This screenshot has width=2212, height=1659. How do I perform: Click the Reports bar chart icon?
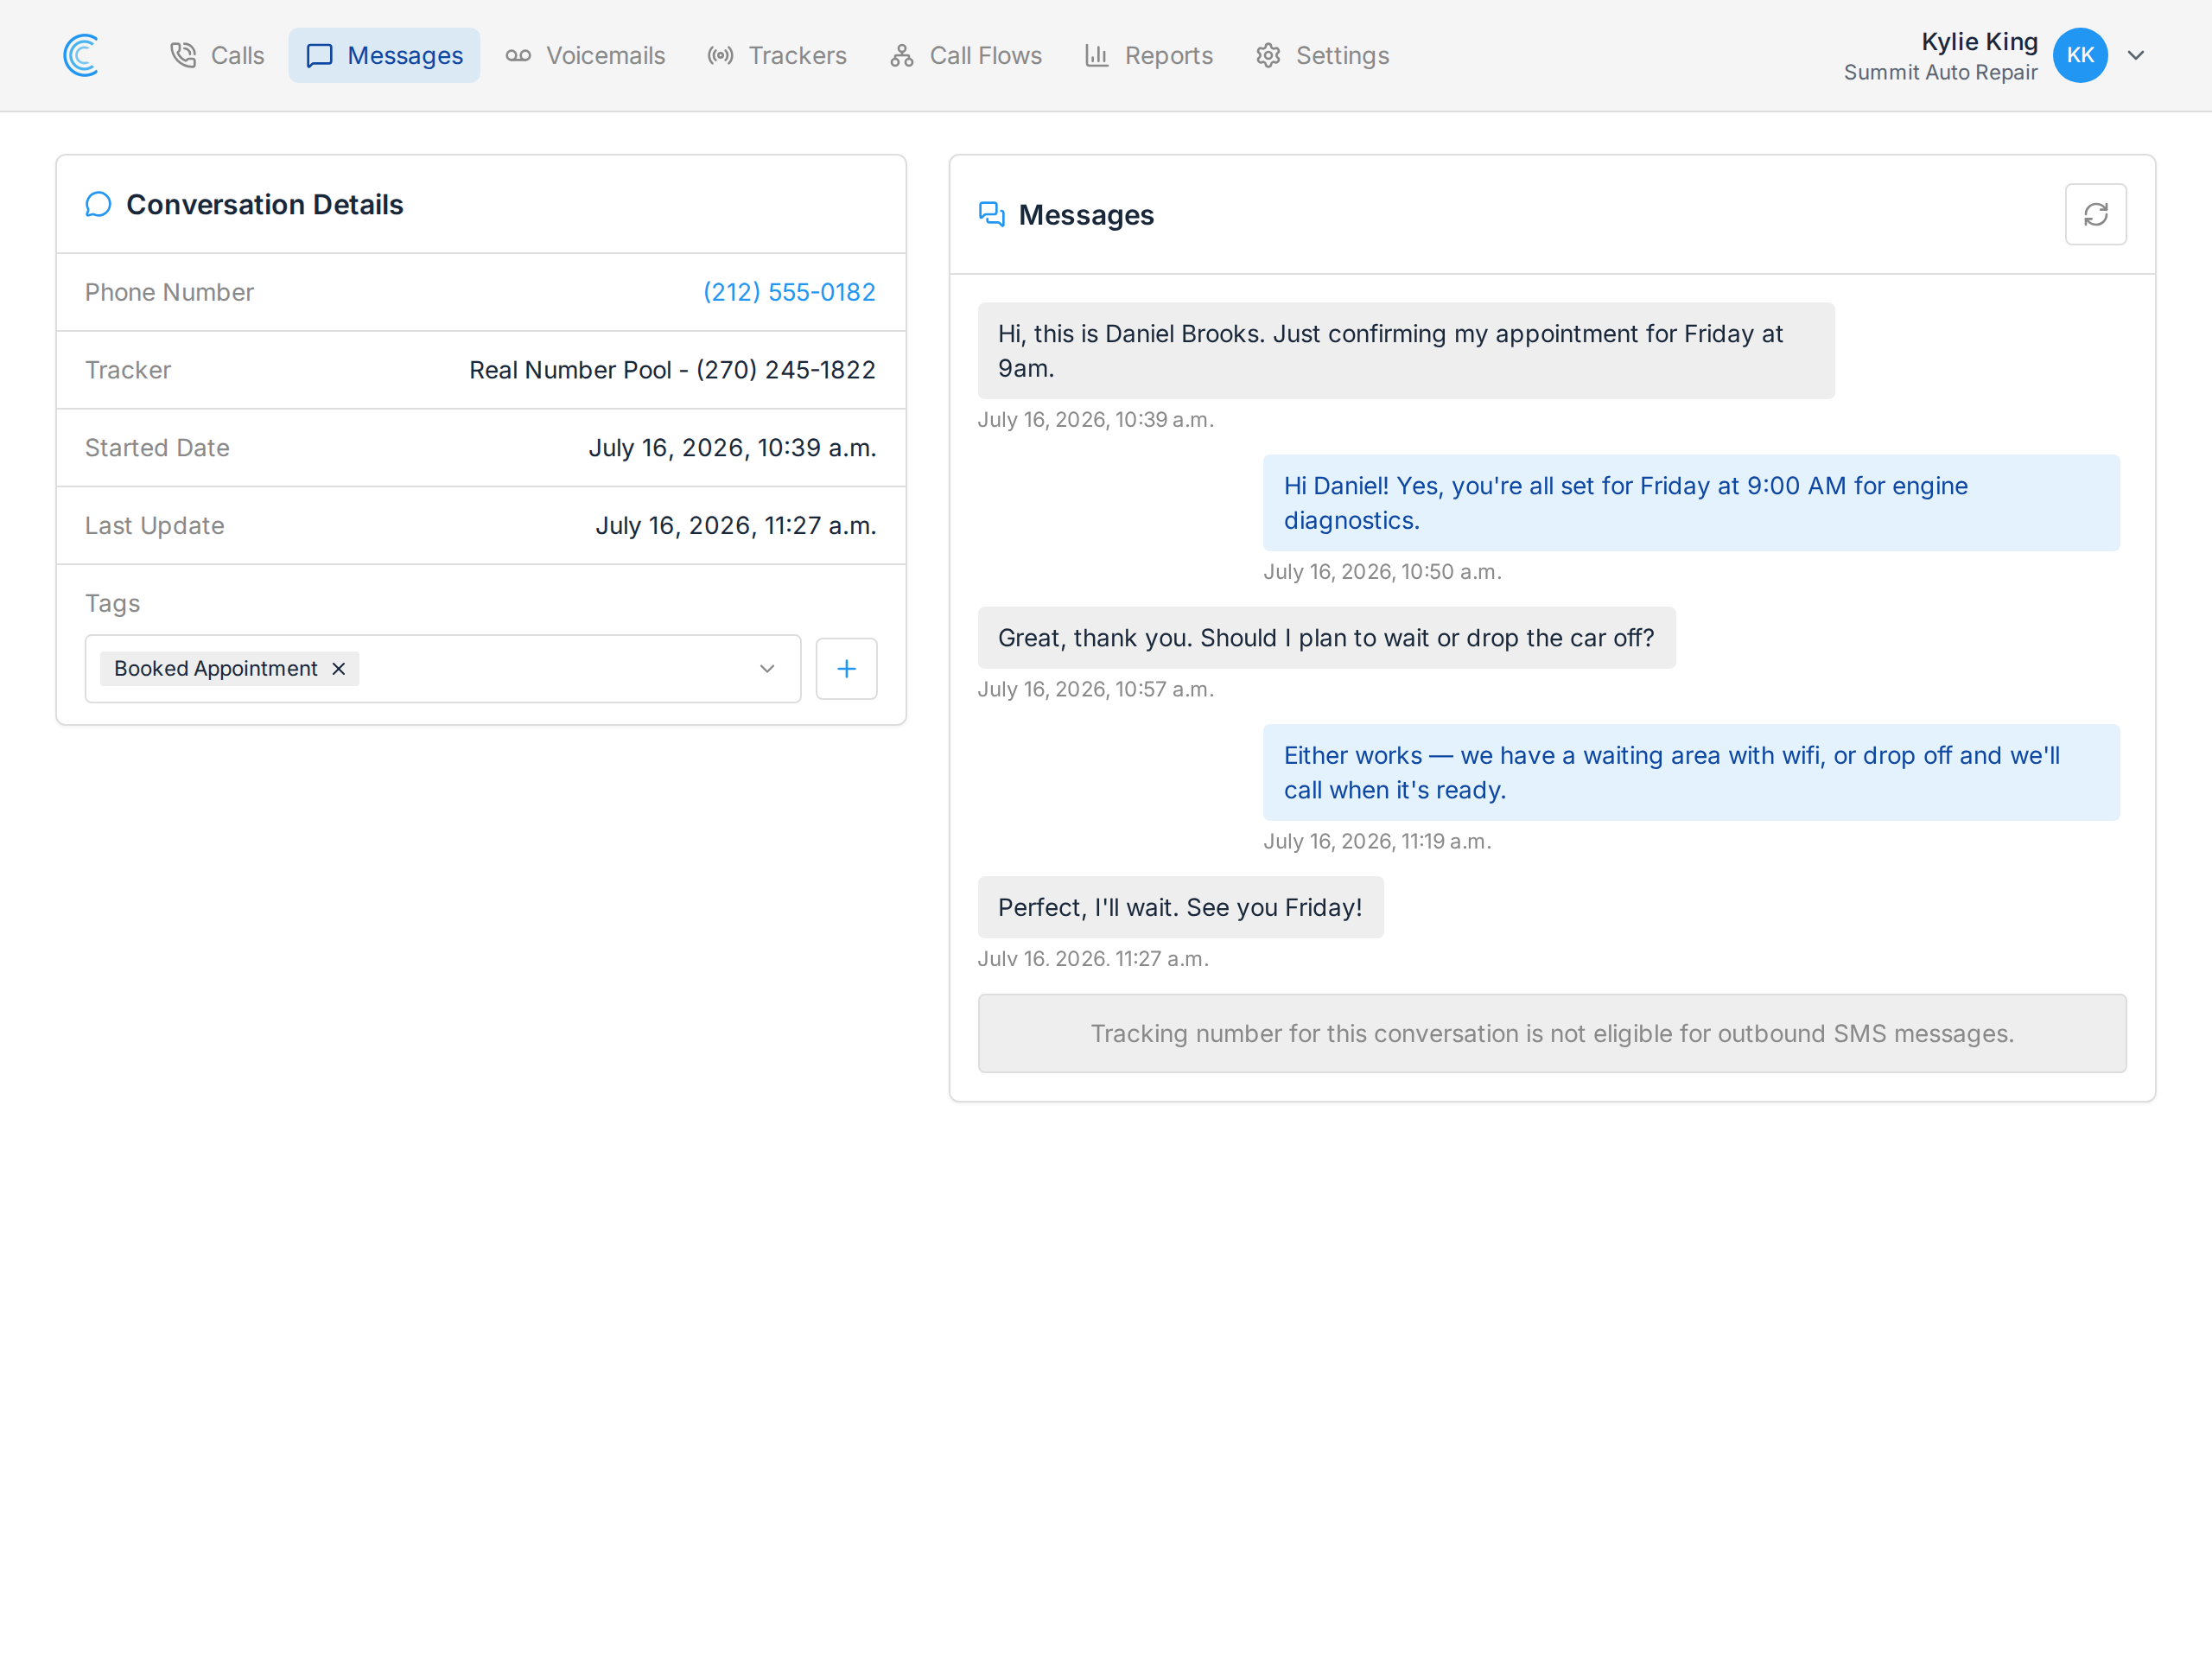[1097, 55]
